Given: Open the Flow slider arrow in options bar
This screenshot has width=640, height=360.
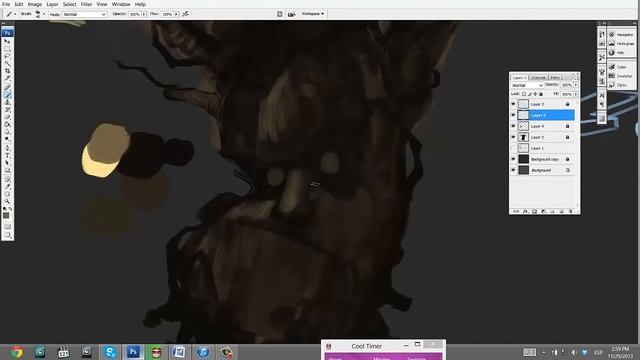Looking at the screenshot, I should [176, 14].
